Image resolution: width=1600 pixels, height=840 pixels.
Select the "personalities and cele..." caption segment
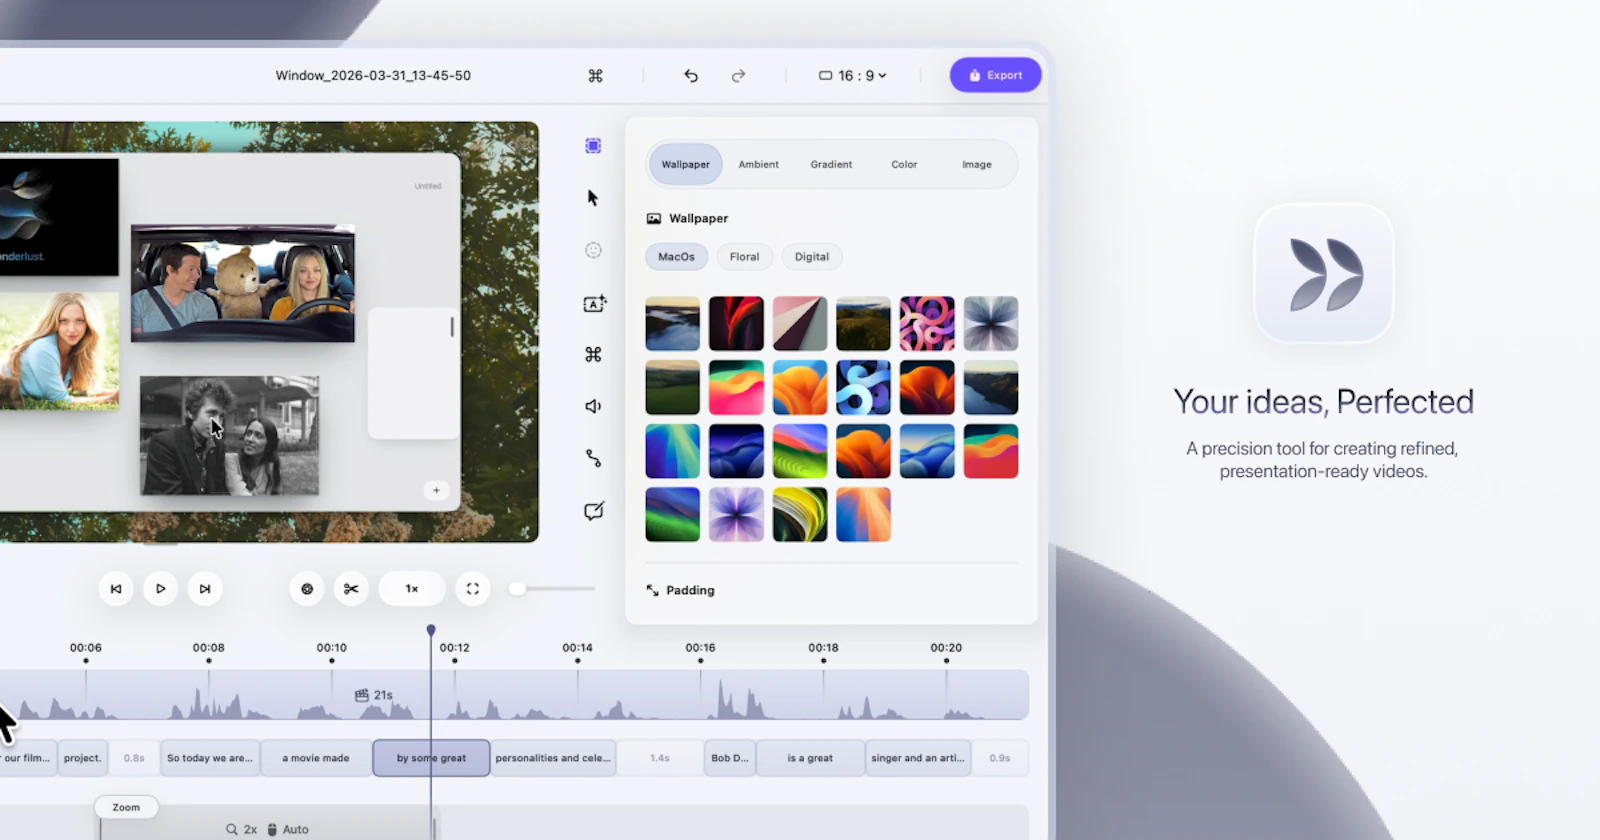(x=553, y=758)
